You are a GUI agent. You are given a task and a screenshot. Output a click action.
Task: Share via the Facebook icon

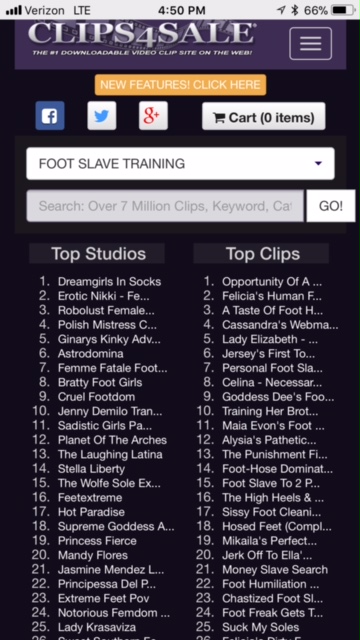50,116
